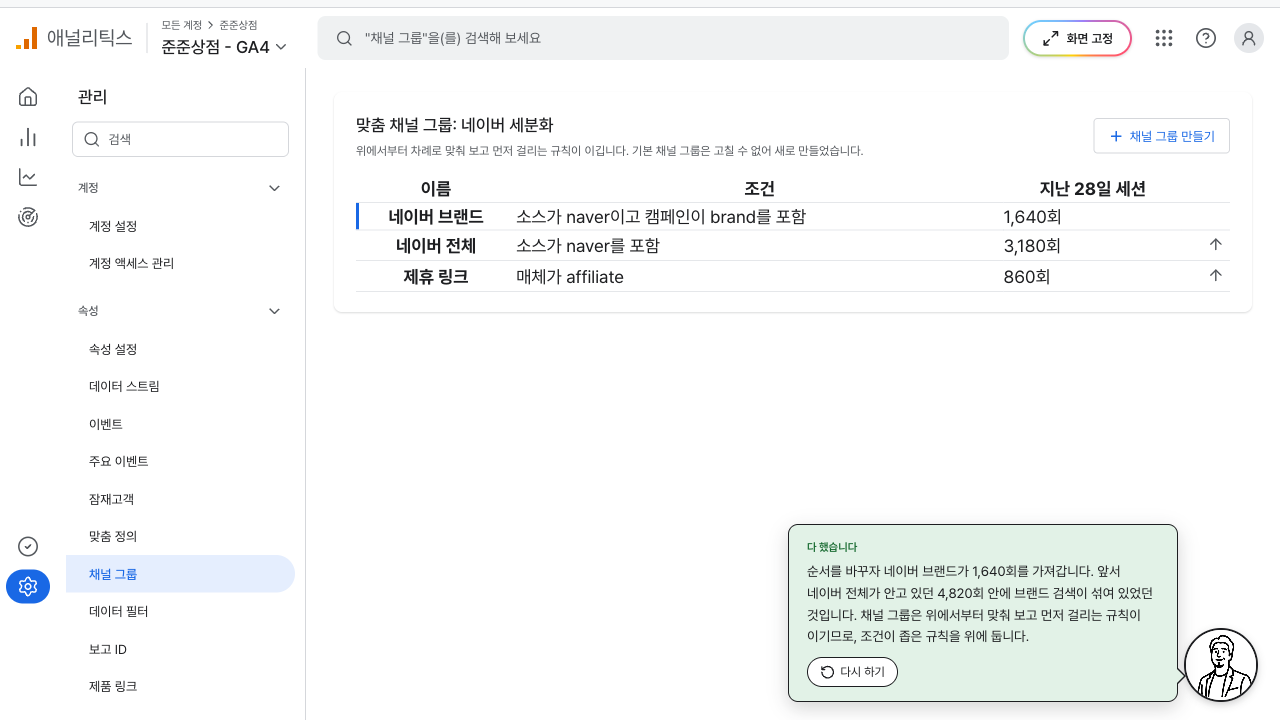Click the 모든 계정 breadcrumb link
Image resolution: width=1280 pixels, height=720 pixels.
pyautogui.click(x=181, y=25)
